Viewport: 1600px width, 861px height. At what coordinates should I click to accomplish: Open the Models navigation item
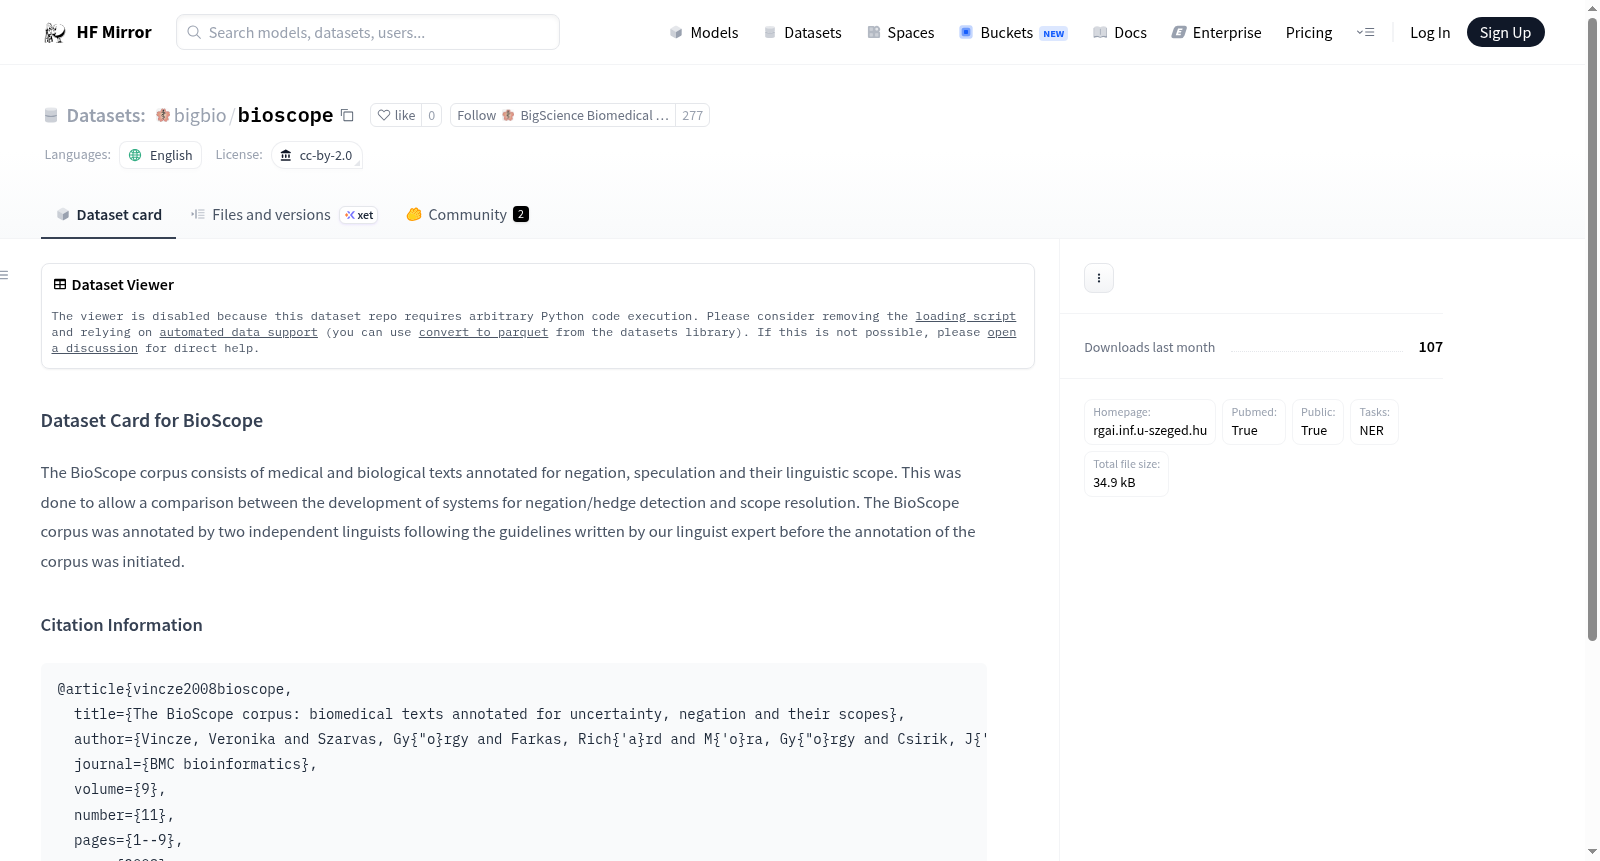[704, 32]
